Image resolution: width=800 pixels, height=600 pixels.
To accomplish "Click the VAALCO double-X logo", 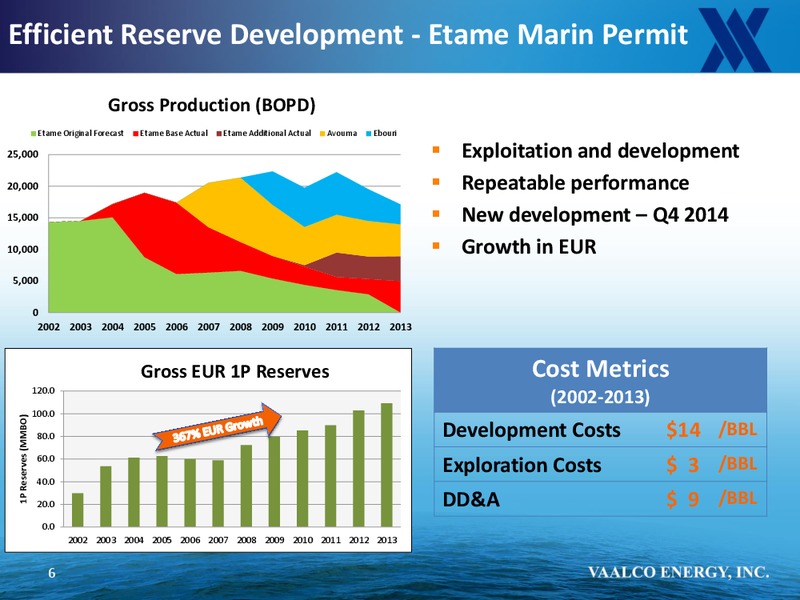I will 734,39.
